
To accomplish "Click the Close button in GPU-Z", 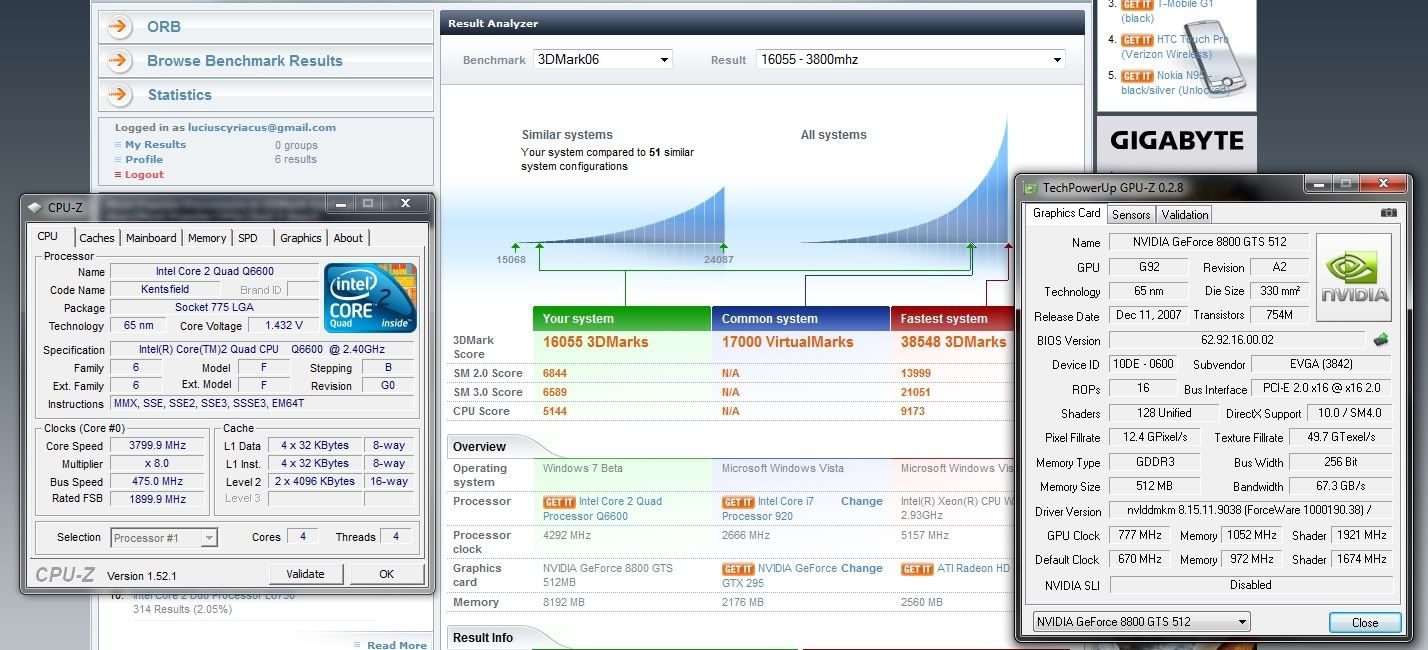I will pyautogui.click(x=1365, y=622).
